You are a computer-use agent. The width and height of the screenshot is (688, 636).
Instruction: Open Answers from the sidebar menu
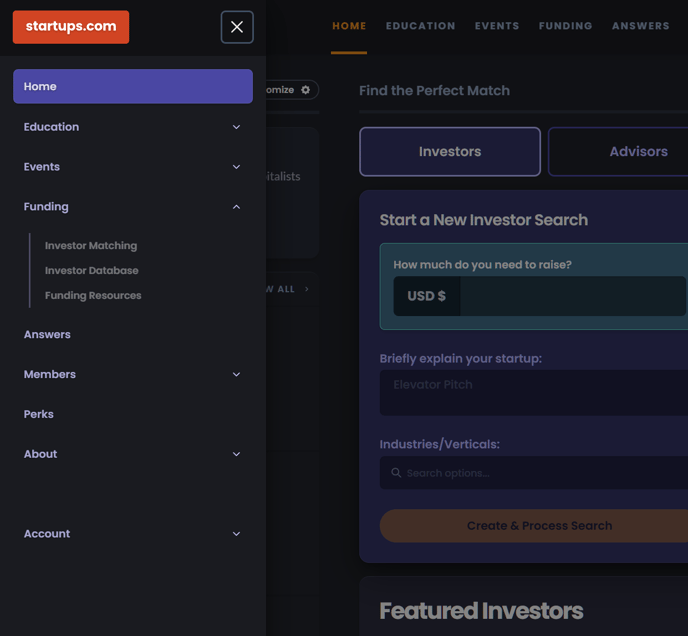point(47,335)
